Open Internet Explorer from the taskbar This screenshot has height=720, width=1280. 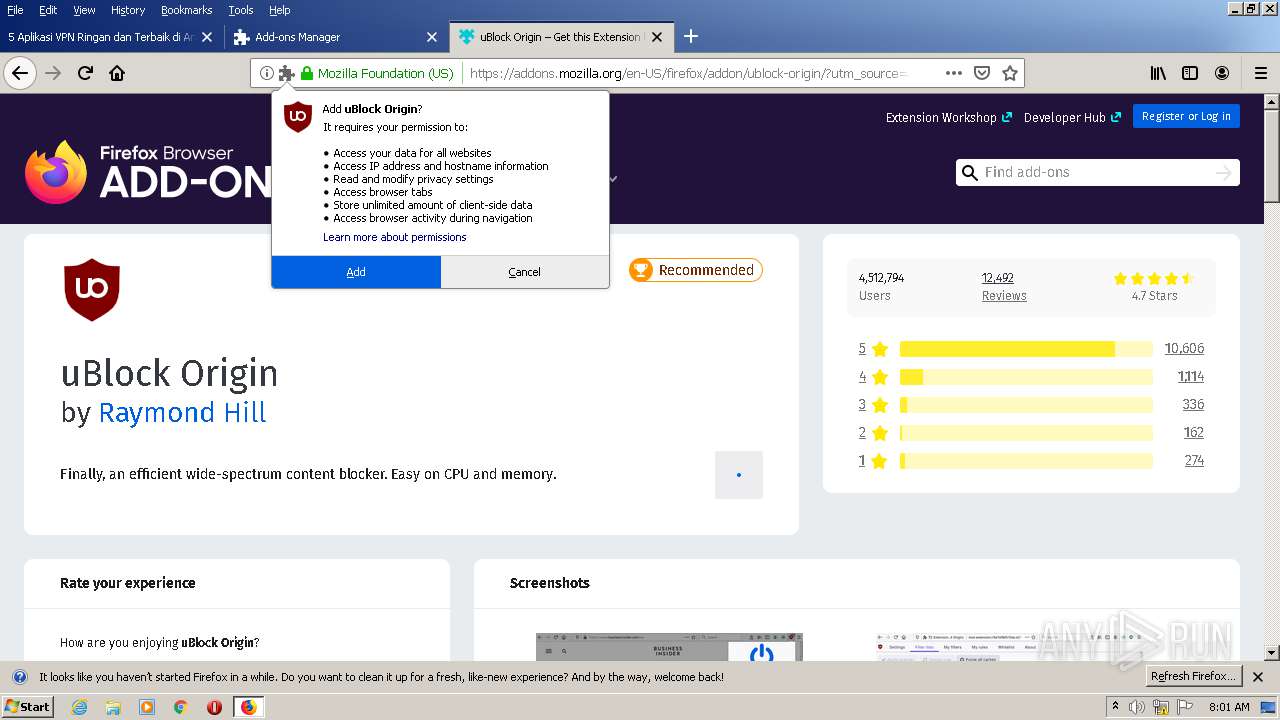pos(80,707)
